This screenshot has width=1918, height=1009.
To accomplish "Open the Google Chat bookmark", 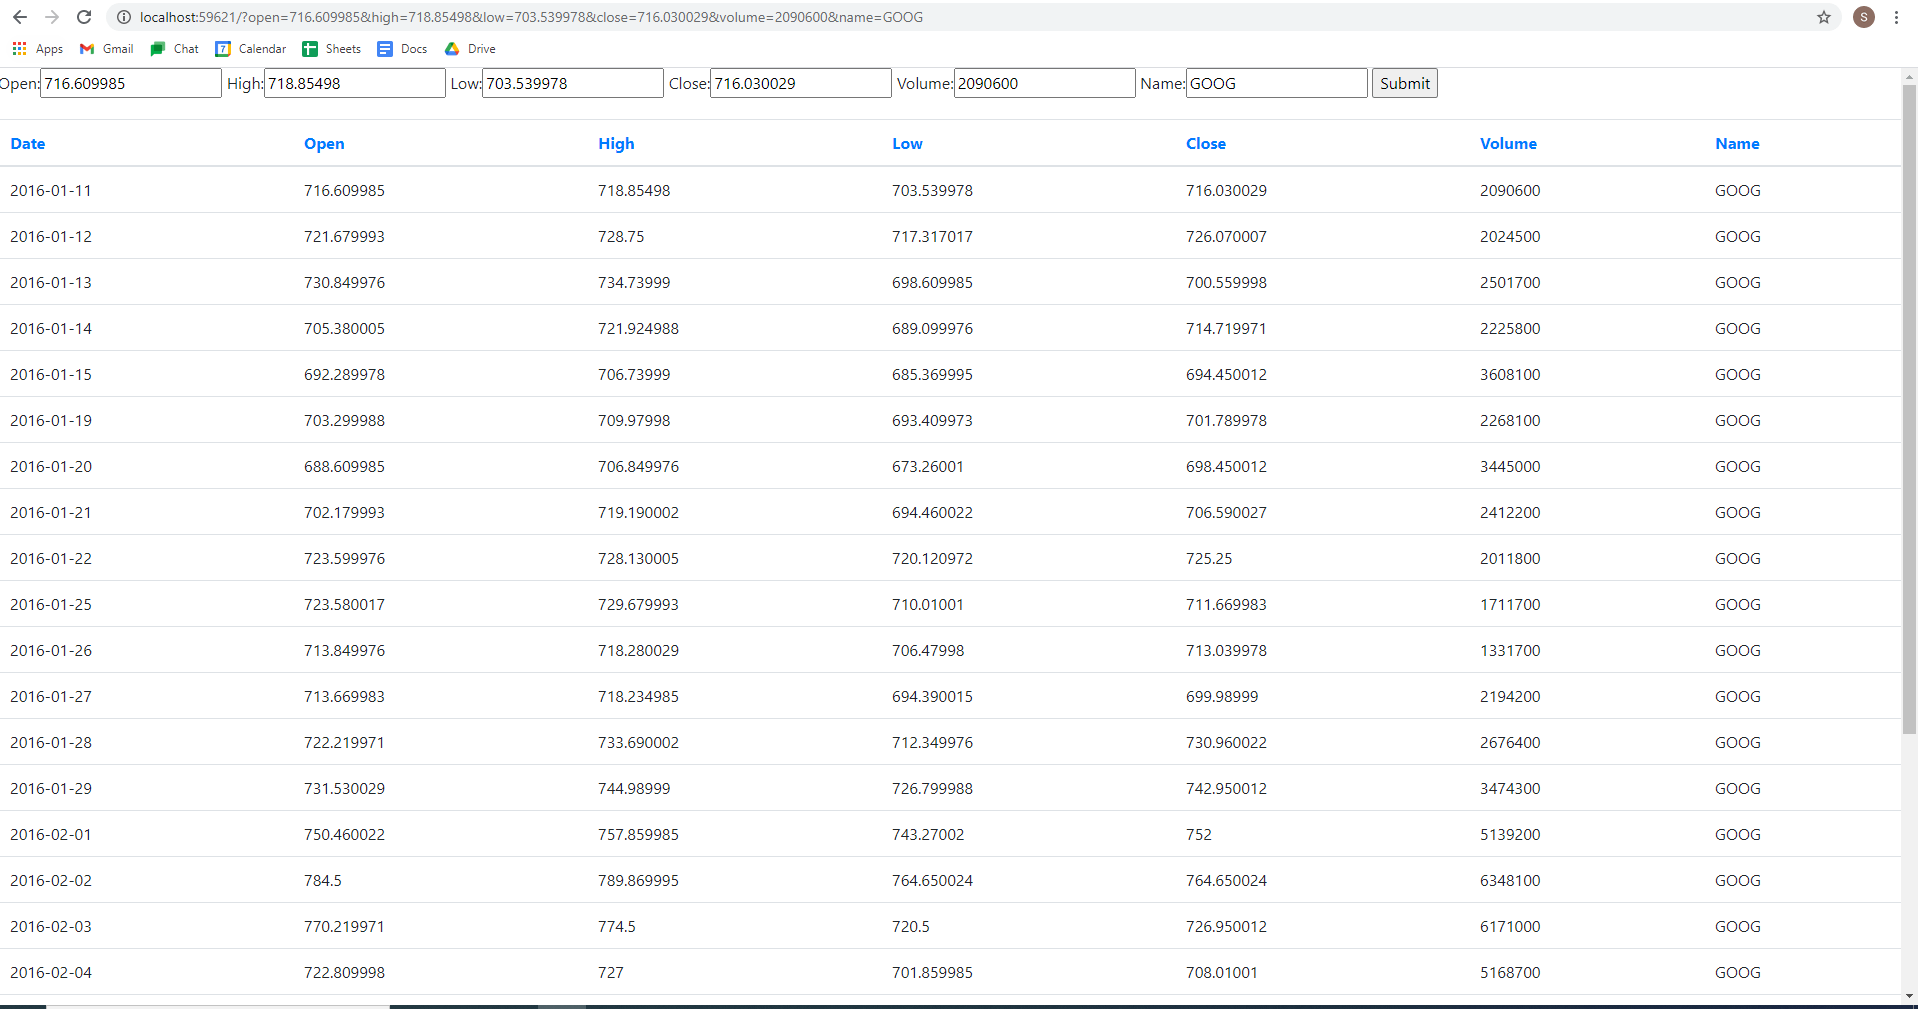I will point(173,48).
